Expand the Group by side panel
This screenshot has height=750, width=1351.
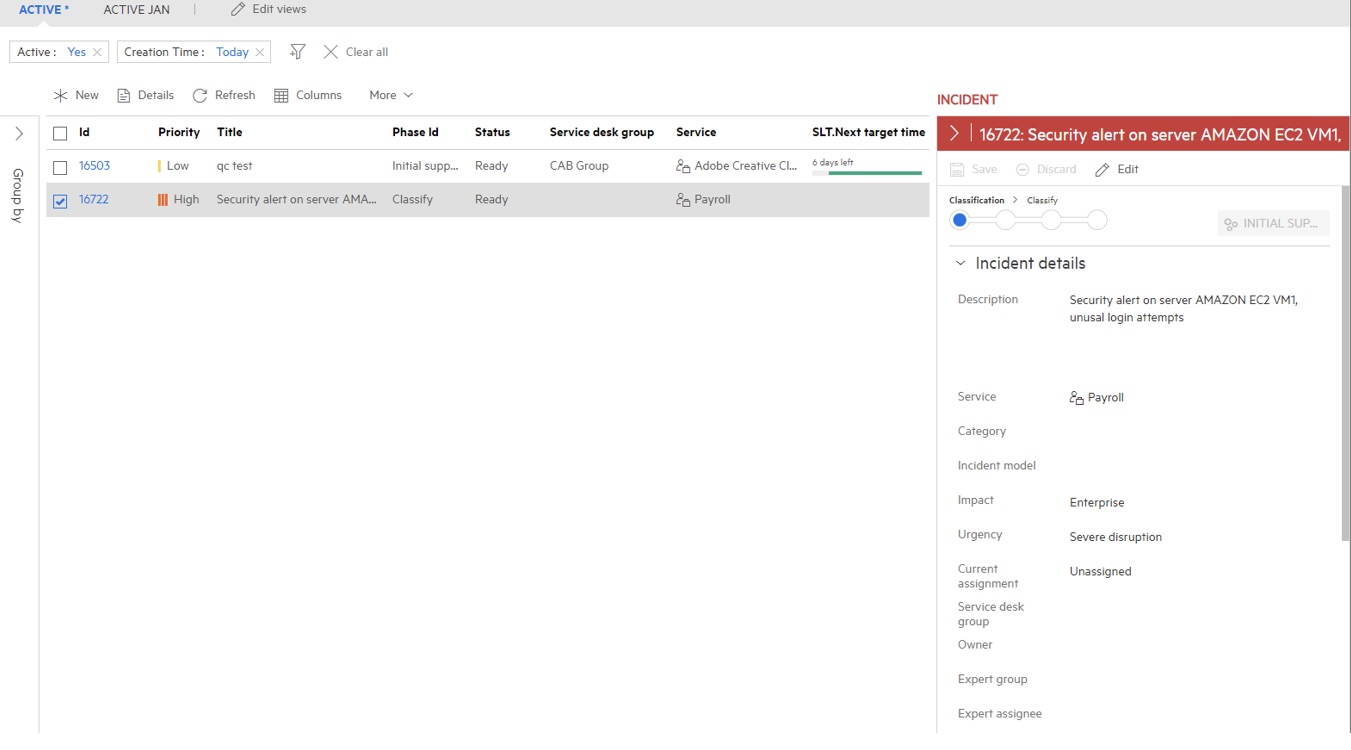coord(17,131)
